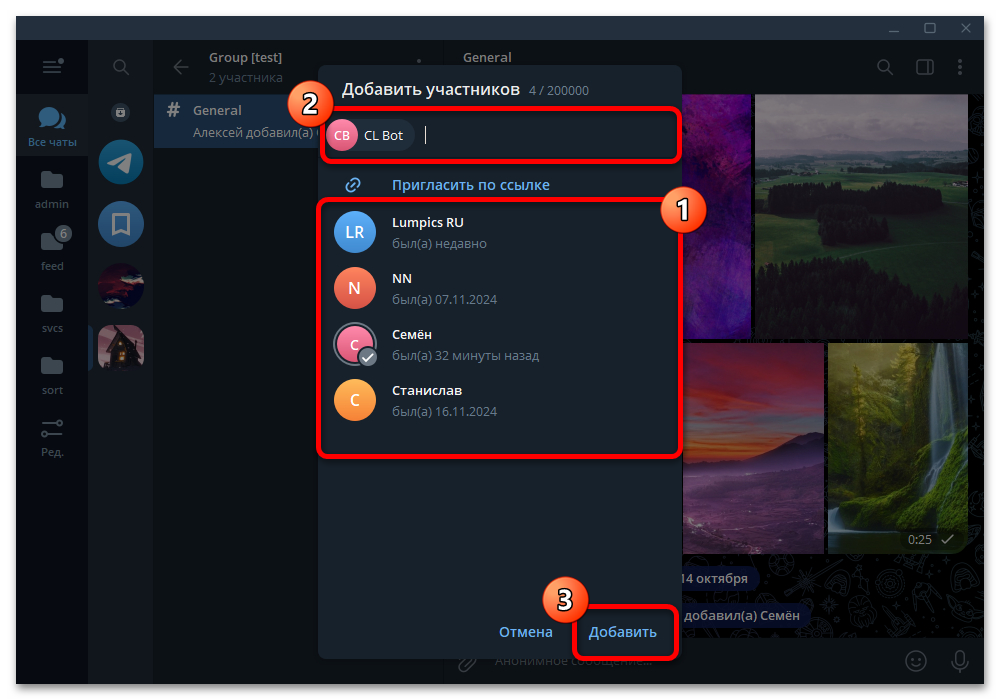The width and height of the screenshot is (1000, 700).
Task: Open the Telegram chat with paper plane avatar
Action: pos(121,162)
